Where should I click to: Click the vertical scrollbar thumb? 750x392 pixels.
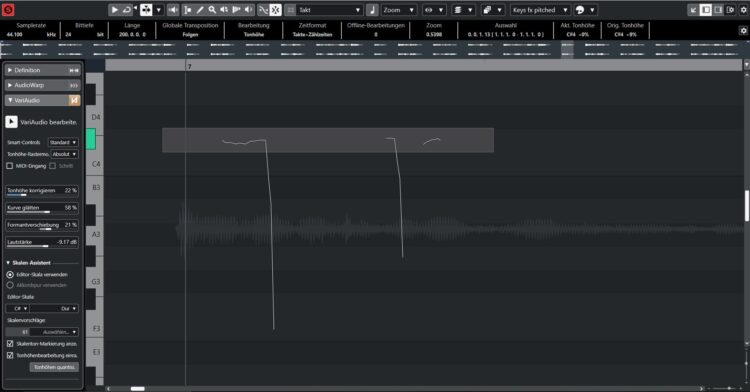pyautogui.click(x=747, y=206)
